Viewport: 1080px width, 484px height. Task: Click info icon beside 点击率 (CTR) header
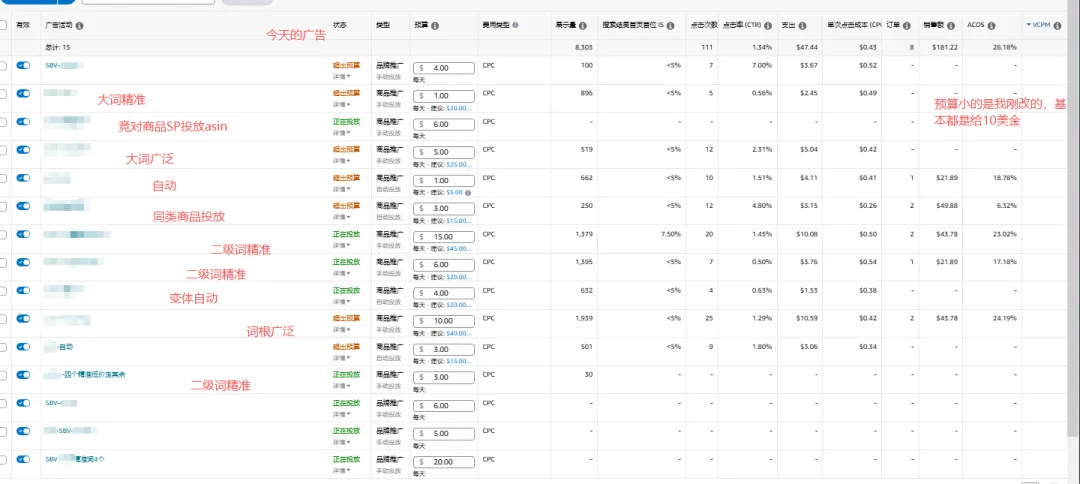point(767,26)
